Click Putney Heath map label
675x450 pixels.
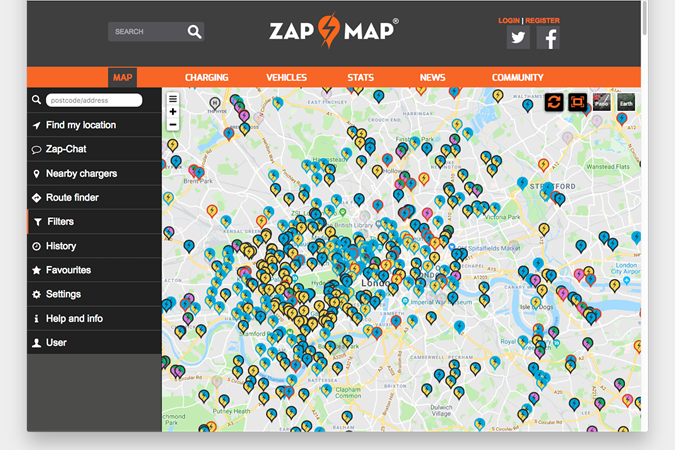point(231,411)
